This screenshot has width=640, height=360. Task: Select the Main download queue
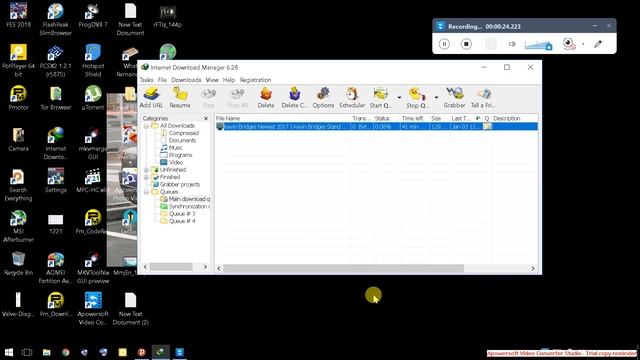(185, 199)
